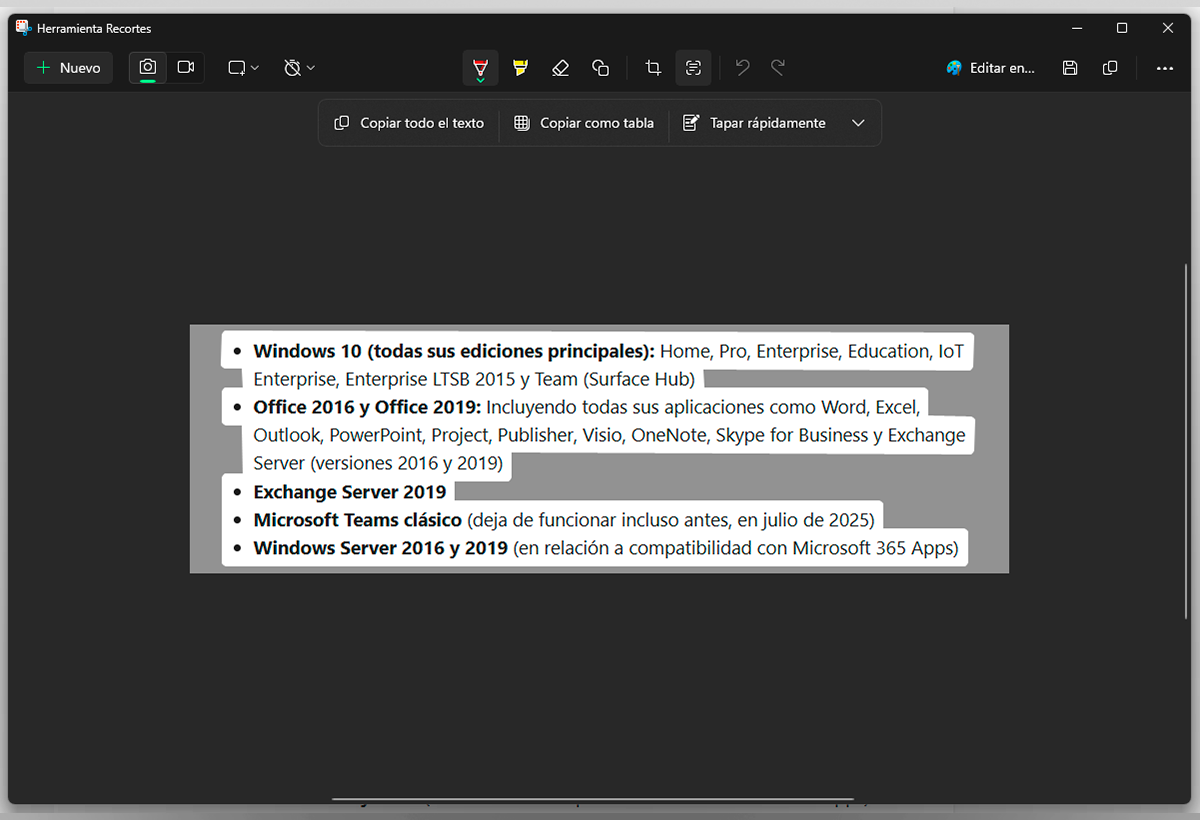Maximize the Herramienta Recortes window
This screenshot has width=1200, height=820.
pyautogui.click(x=1122, y=28)
